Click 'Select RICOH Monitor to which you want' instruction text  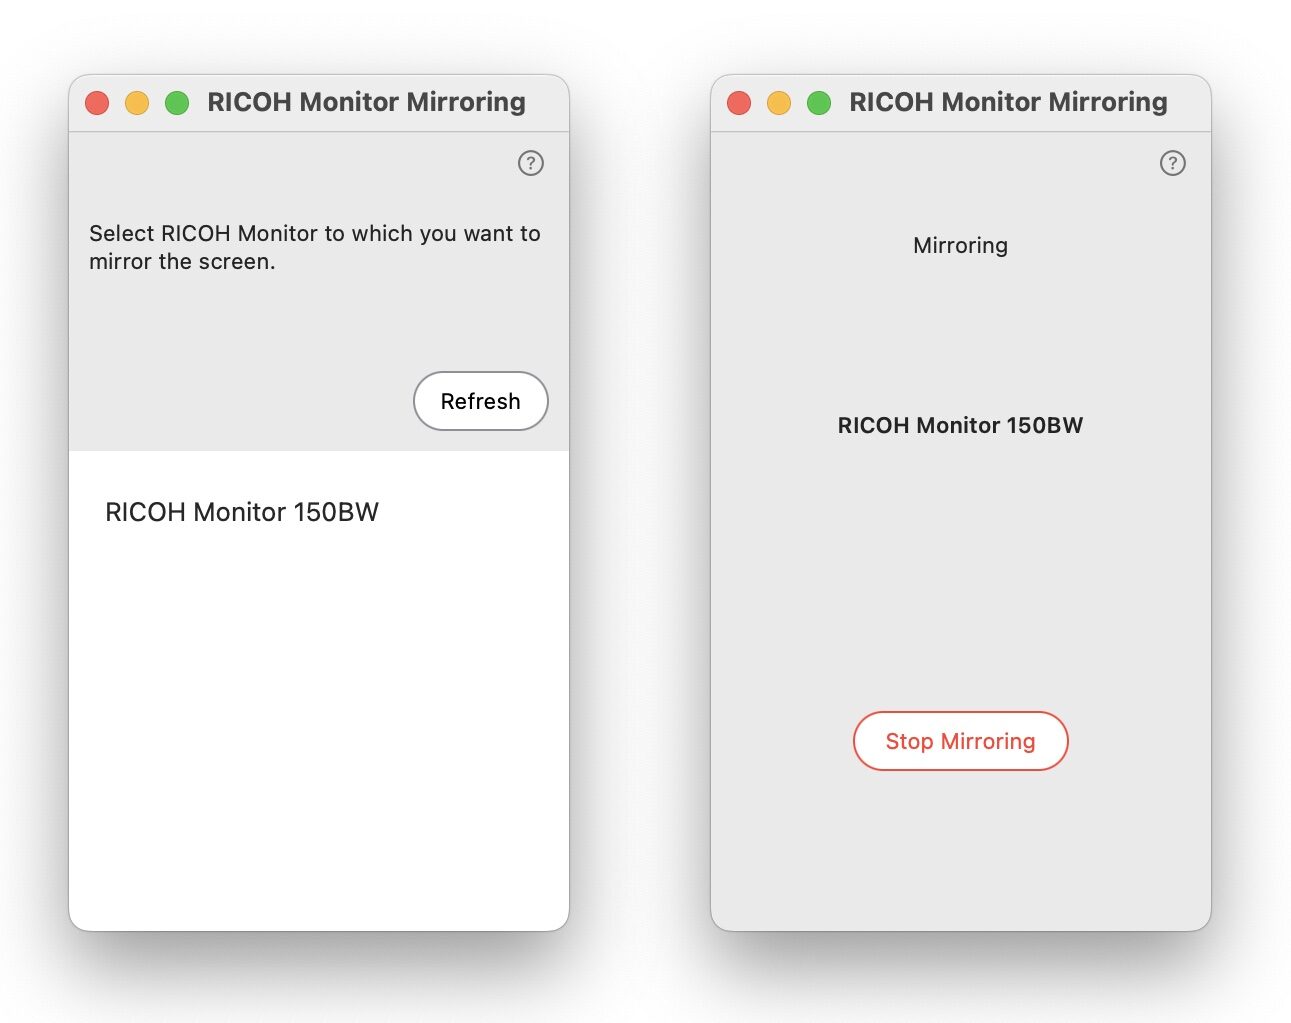pos(315,247)
